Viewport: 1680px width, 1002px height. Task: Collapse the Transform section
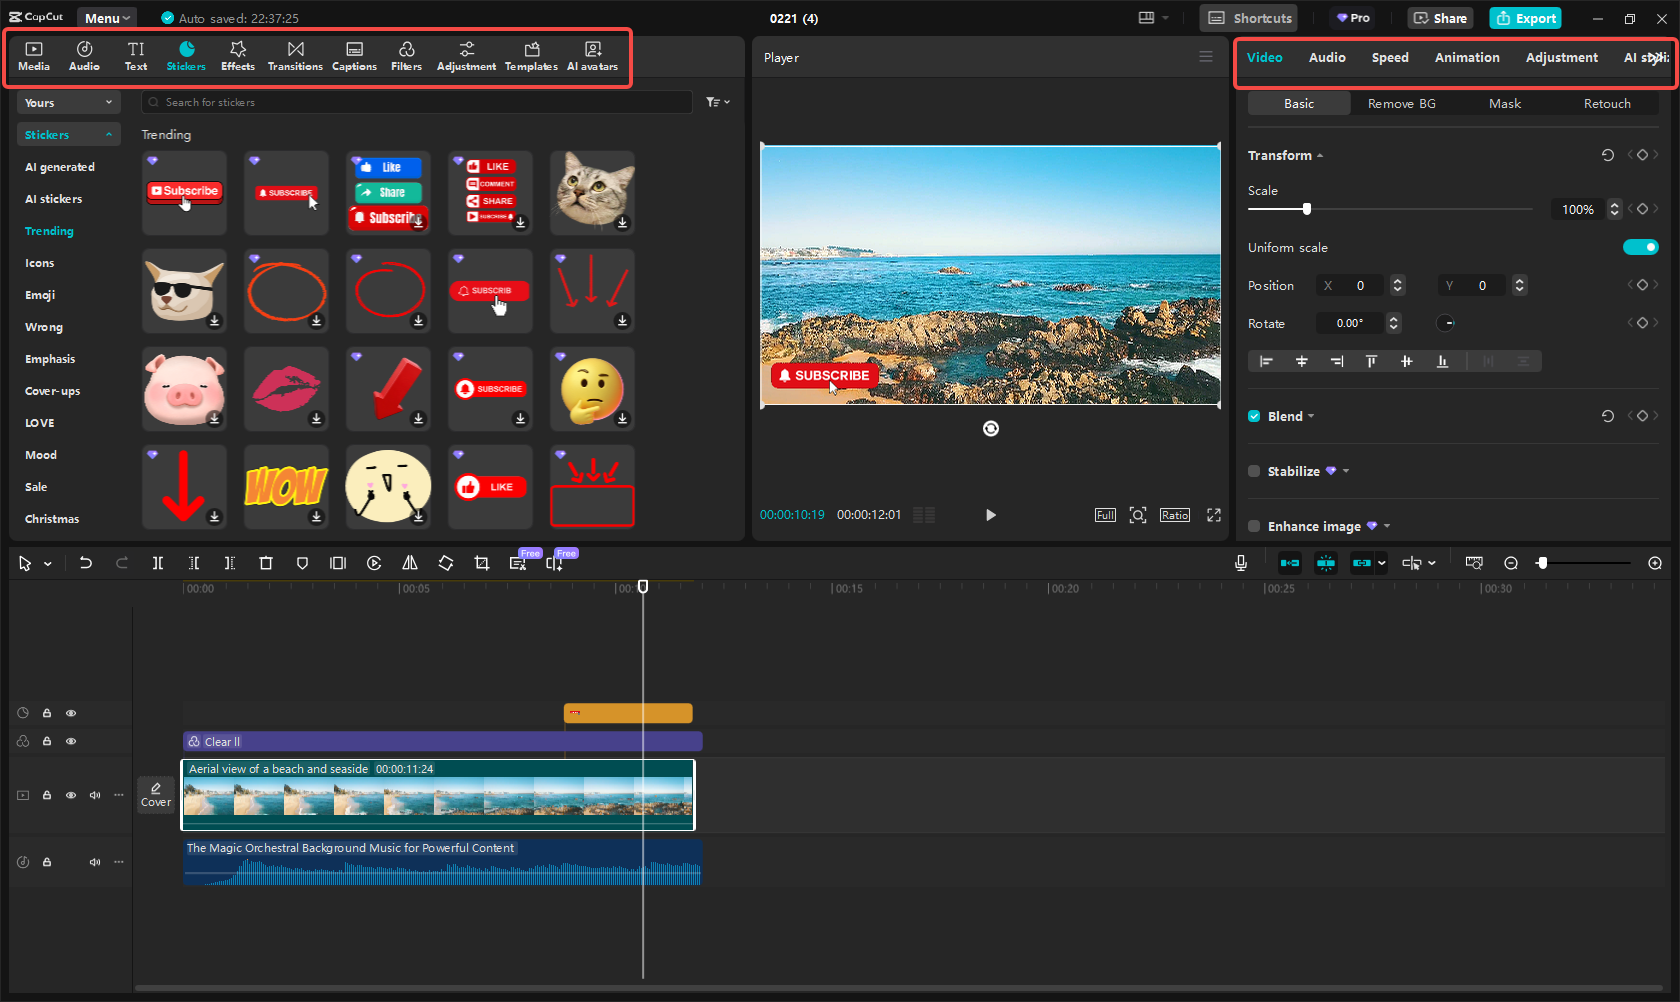tap(1320, 155)
